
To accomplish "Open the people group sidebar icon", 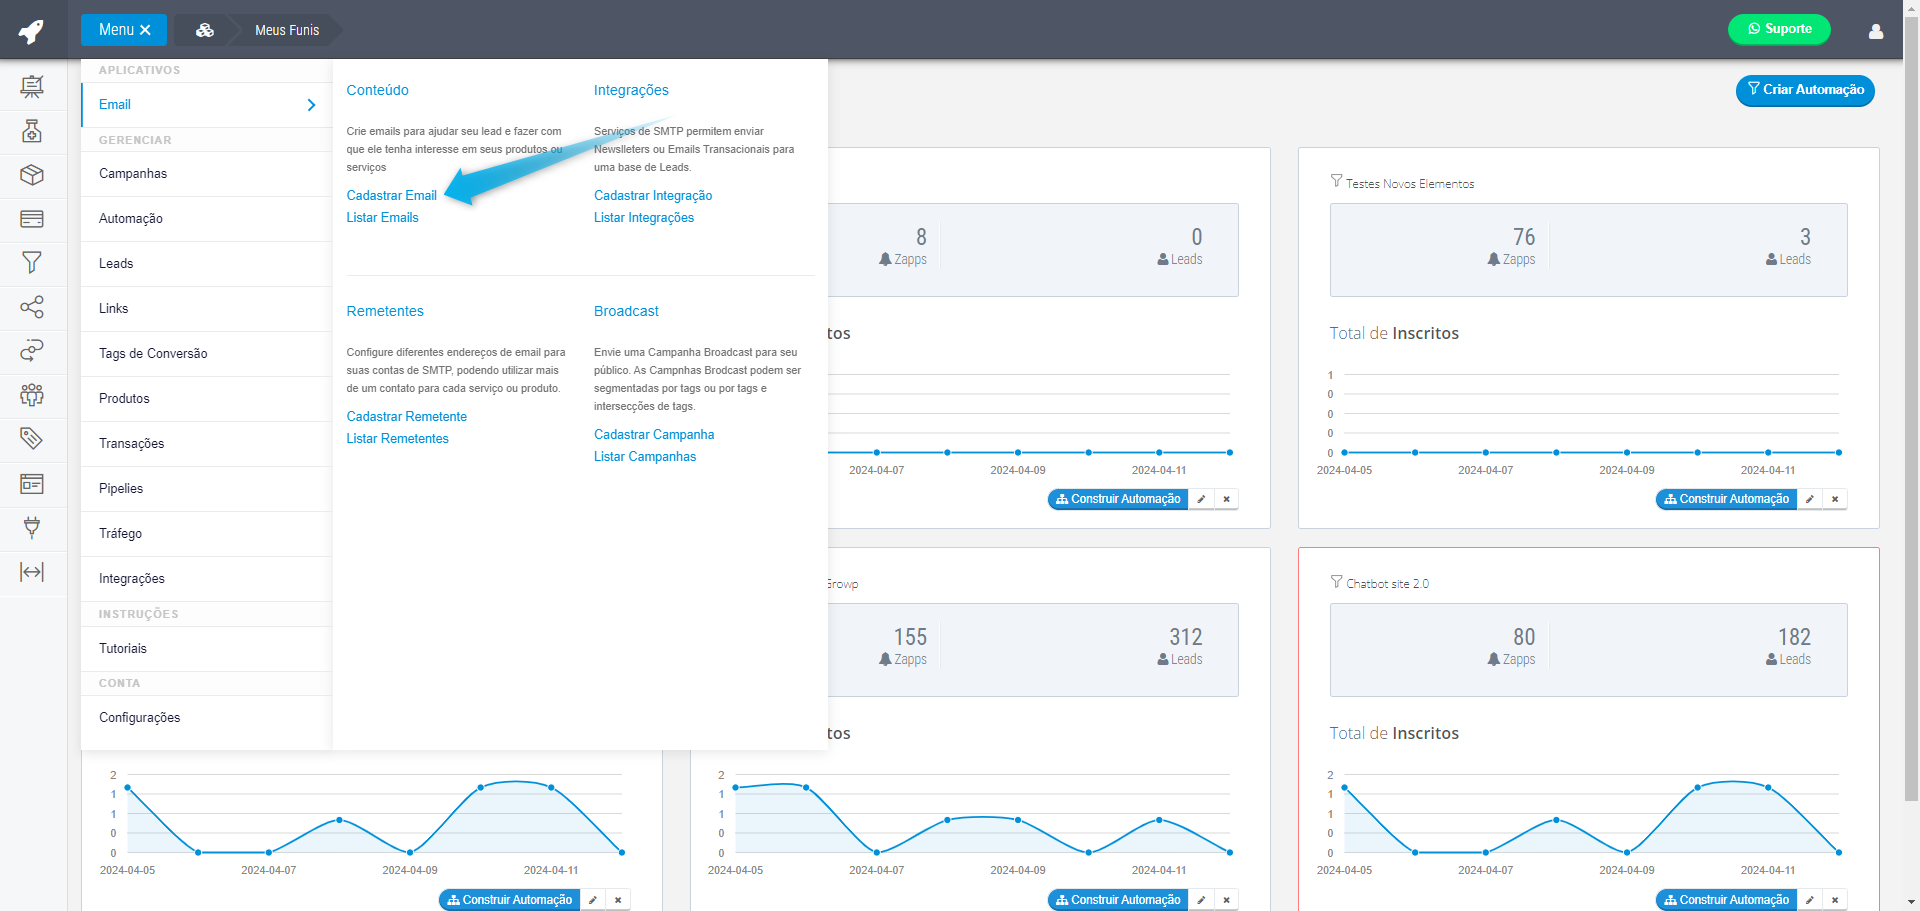I will (32, 395).
